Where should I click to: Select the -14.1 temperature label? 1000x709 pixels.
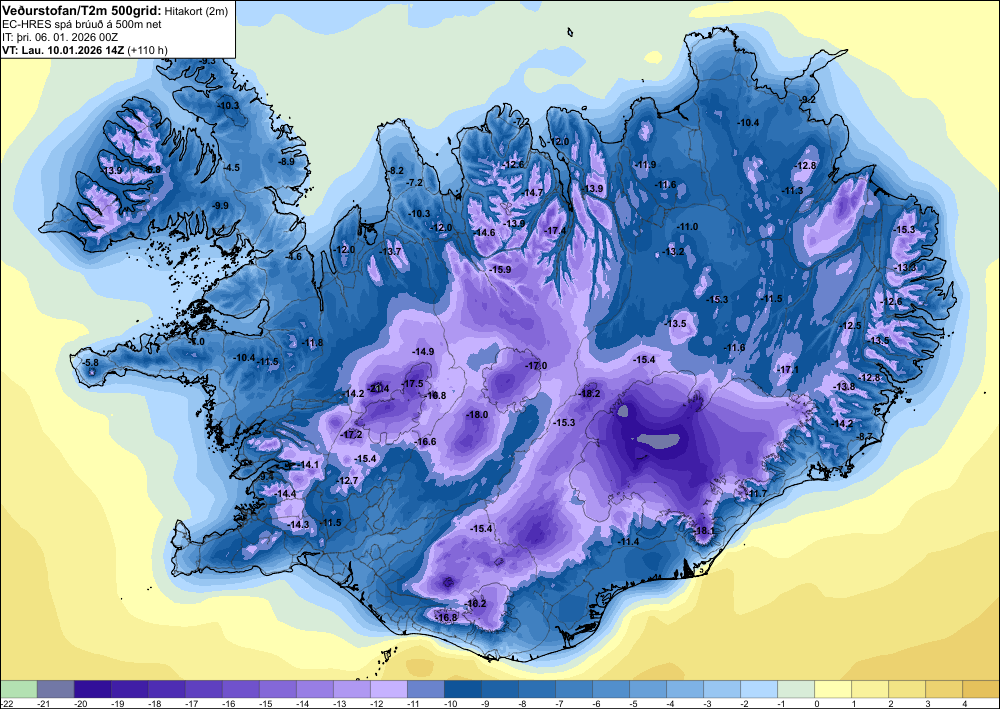click(308, 464)
